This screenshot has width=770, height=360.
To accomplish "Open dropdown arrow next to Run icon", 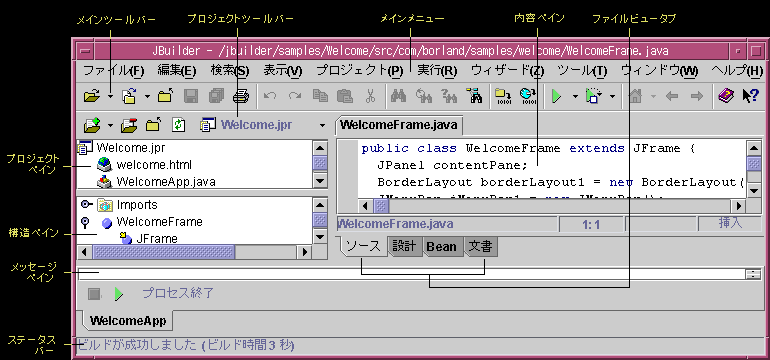I will coord(575,97).
